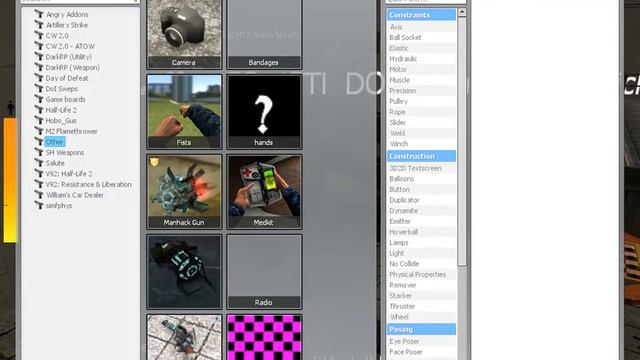Open the Half-Life 2 weapon category
Image resolution: width=640 pixels, height=360 pixels.
pyautogui.click(x=61, y=110)
